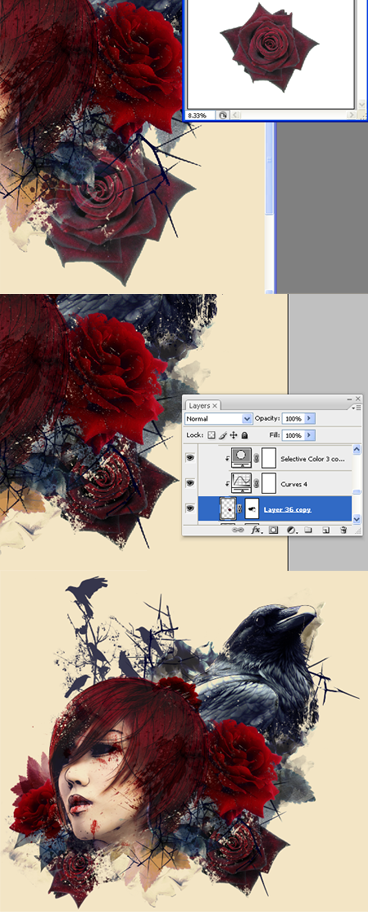Screen dimensions: 368x912
Task: Enable lock all padlock icon
Action: pos(244,435)
